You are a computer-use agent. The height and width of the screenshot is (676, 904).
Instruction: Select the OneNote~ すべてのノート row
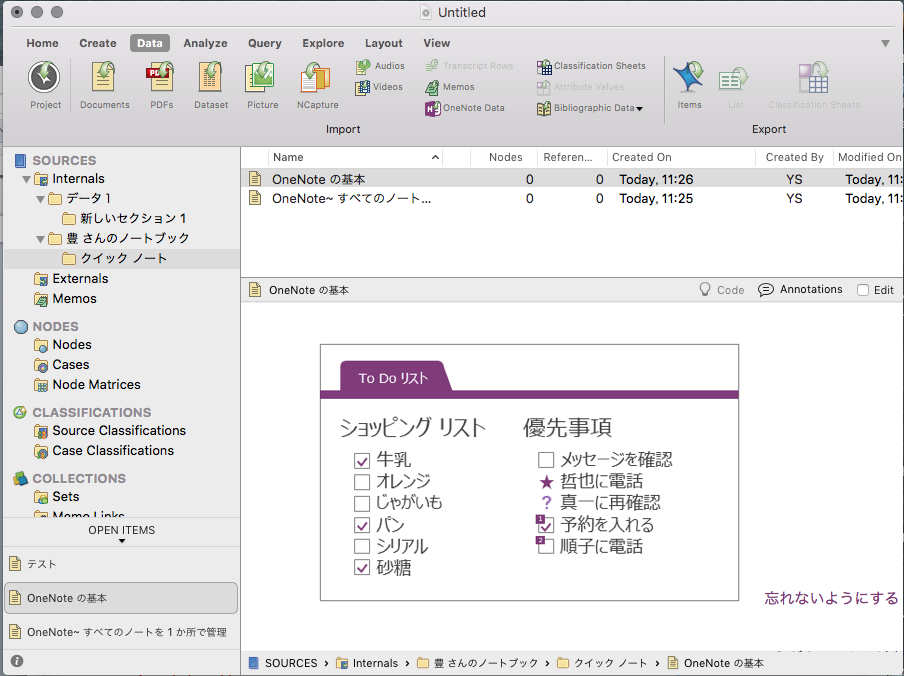click(x=572, y=199)
